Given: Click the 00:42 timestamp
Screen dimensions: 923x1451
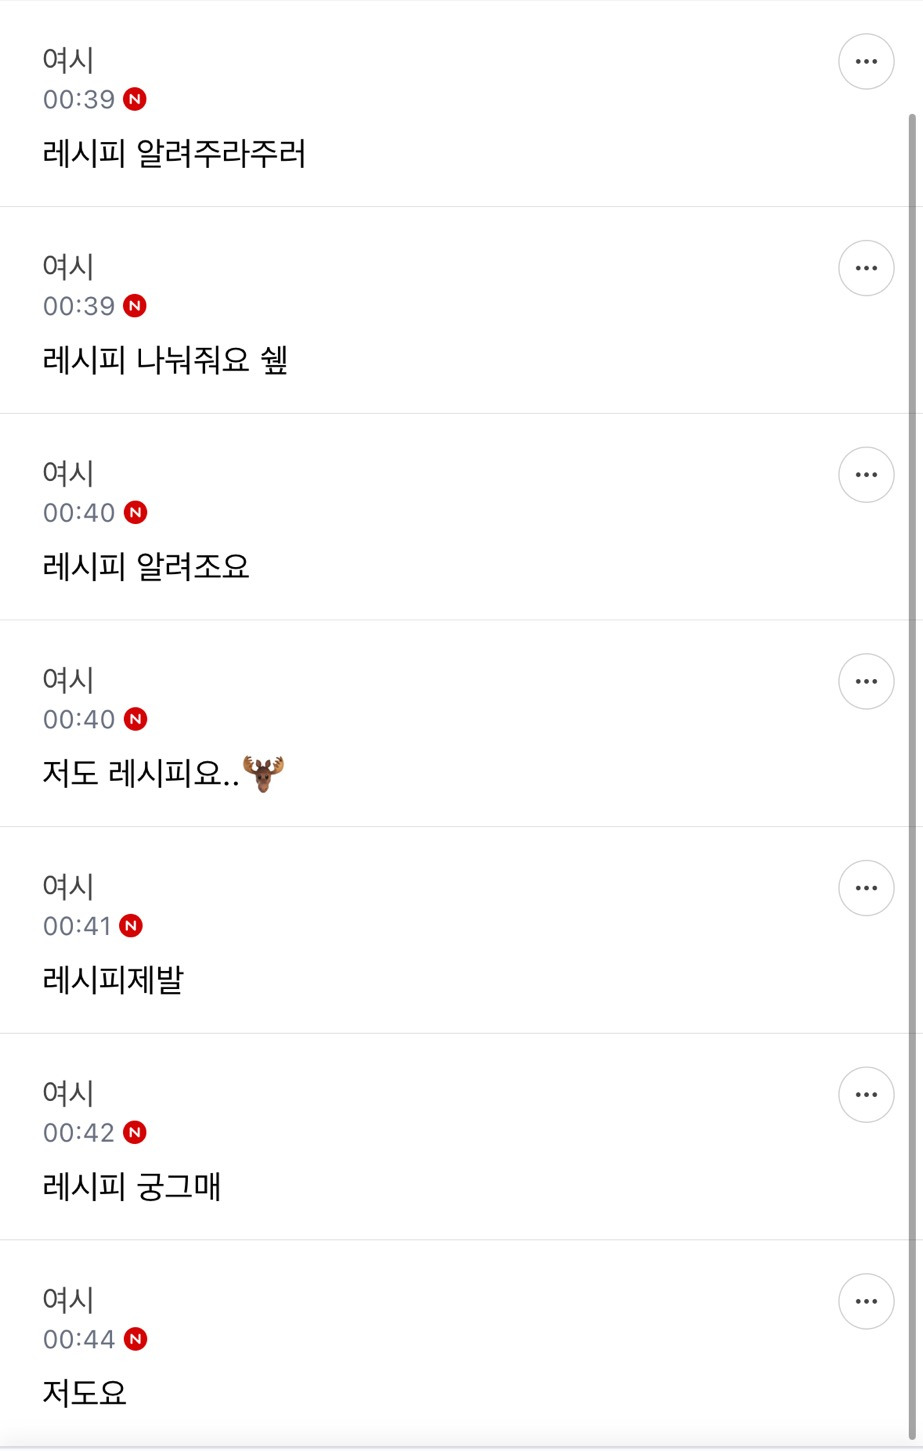Looking at the screenshot, I should coord(79,1133).
